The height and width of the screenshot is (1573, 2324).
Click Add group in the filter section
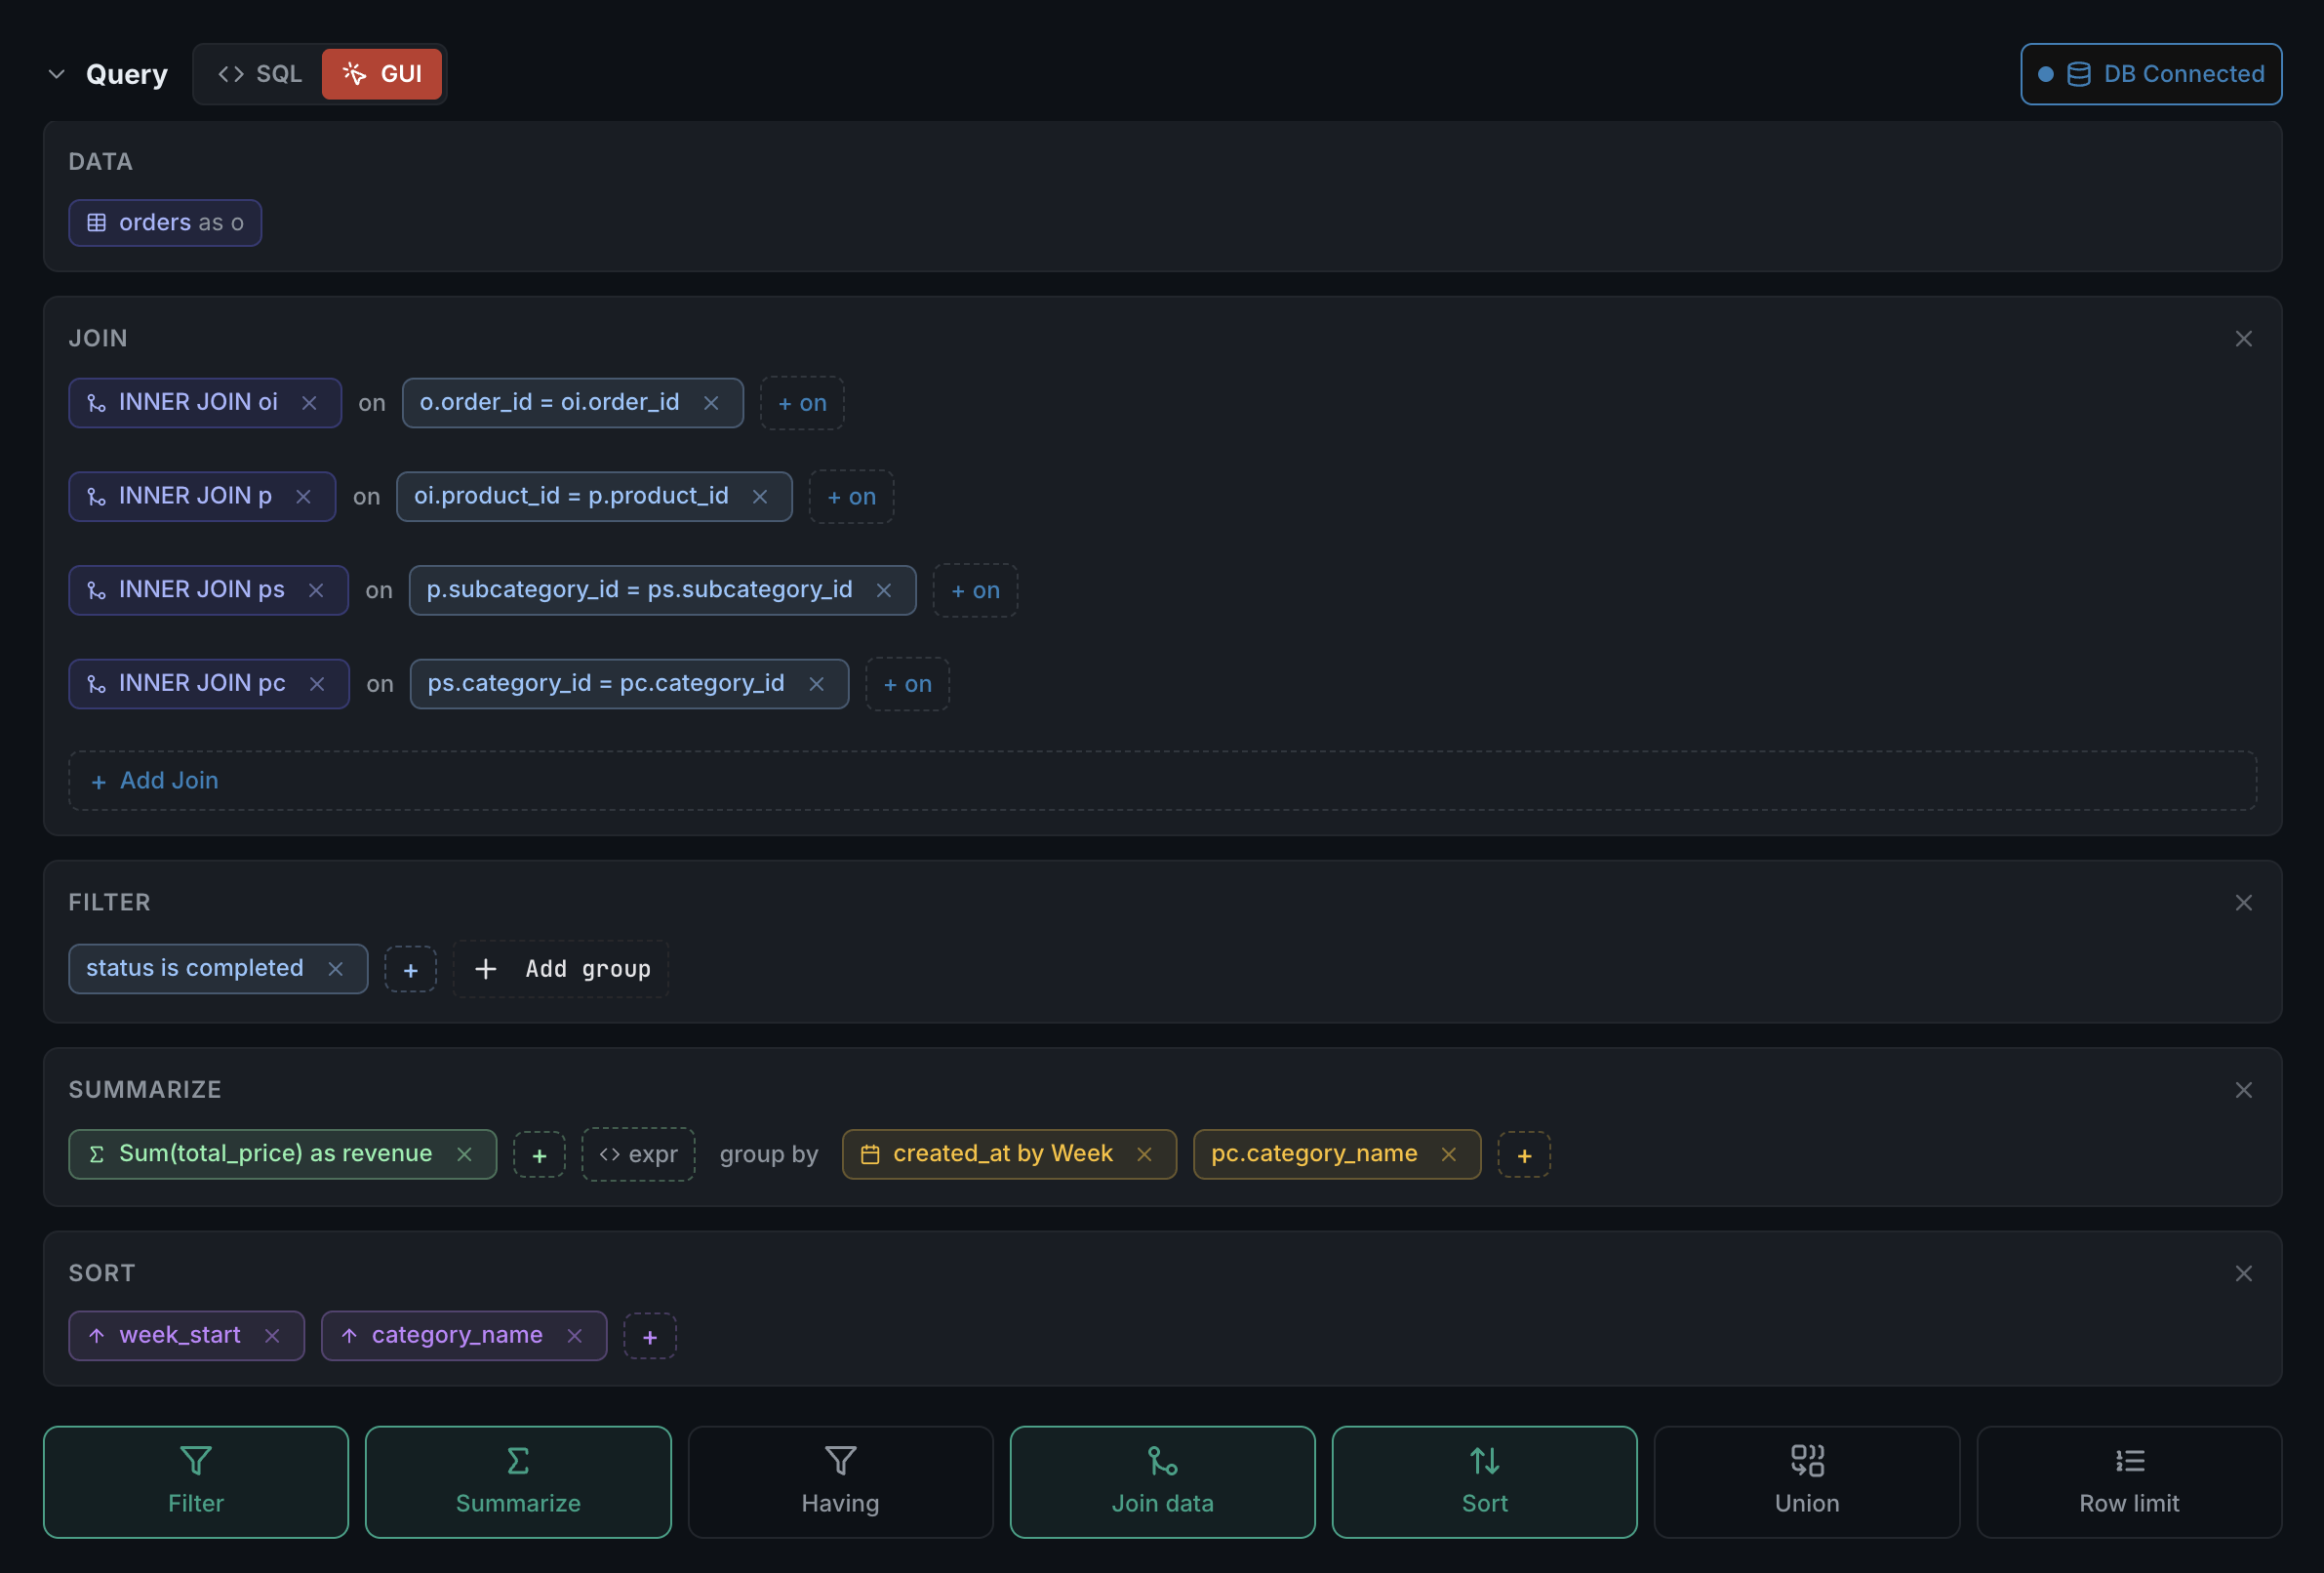click(x=561, y=969)
